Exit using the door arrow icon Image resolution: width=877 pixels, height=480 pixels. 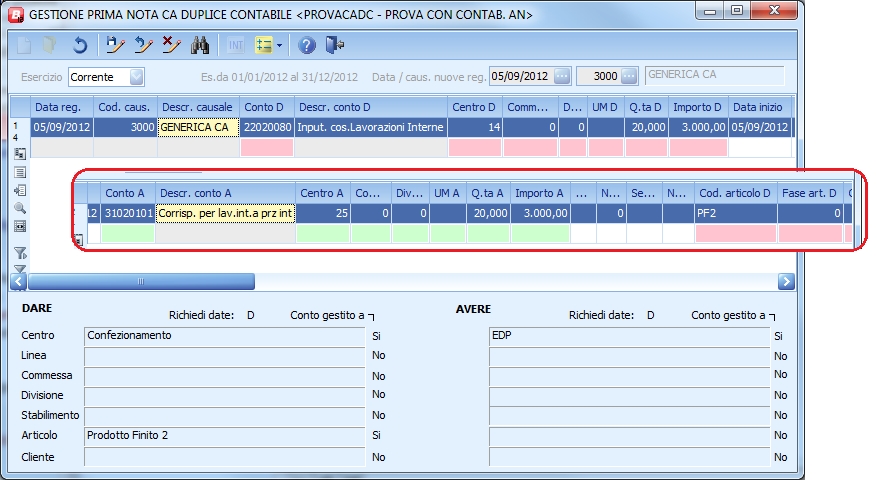coord(334,45)
